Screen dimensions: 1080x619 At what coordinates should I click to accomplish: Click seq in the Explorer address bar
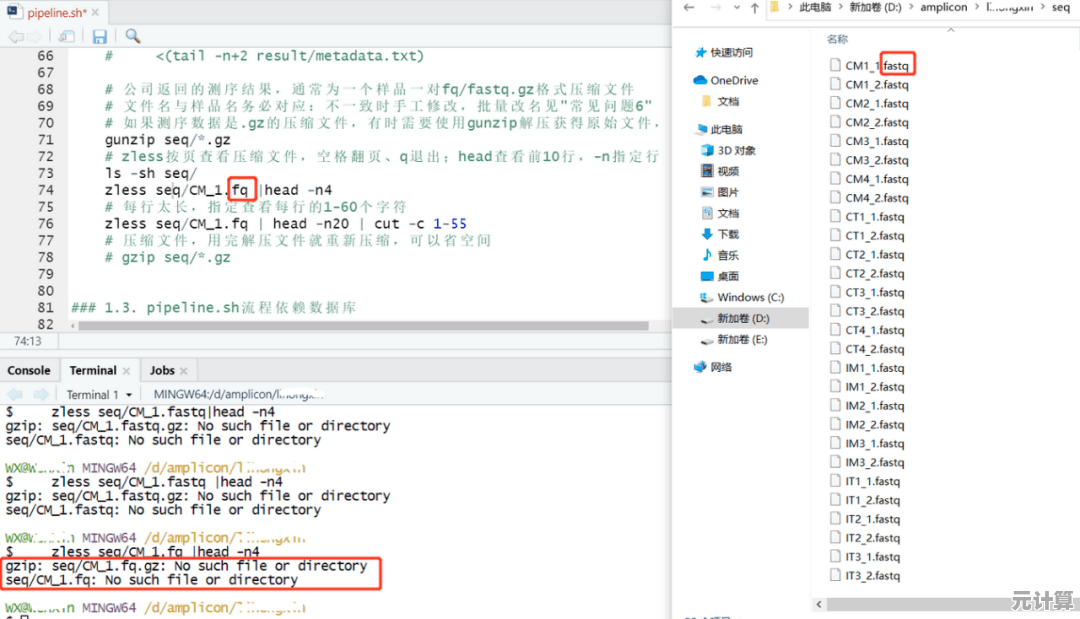(1061, 7)
